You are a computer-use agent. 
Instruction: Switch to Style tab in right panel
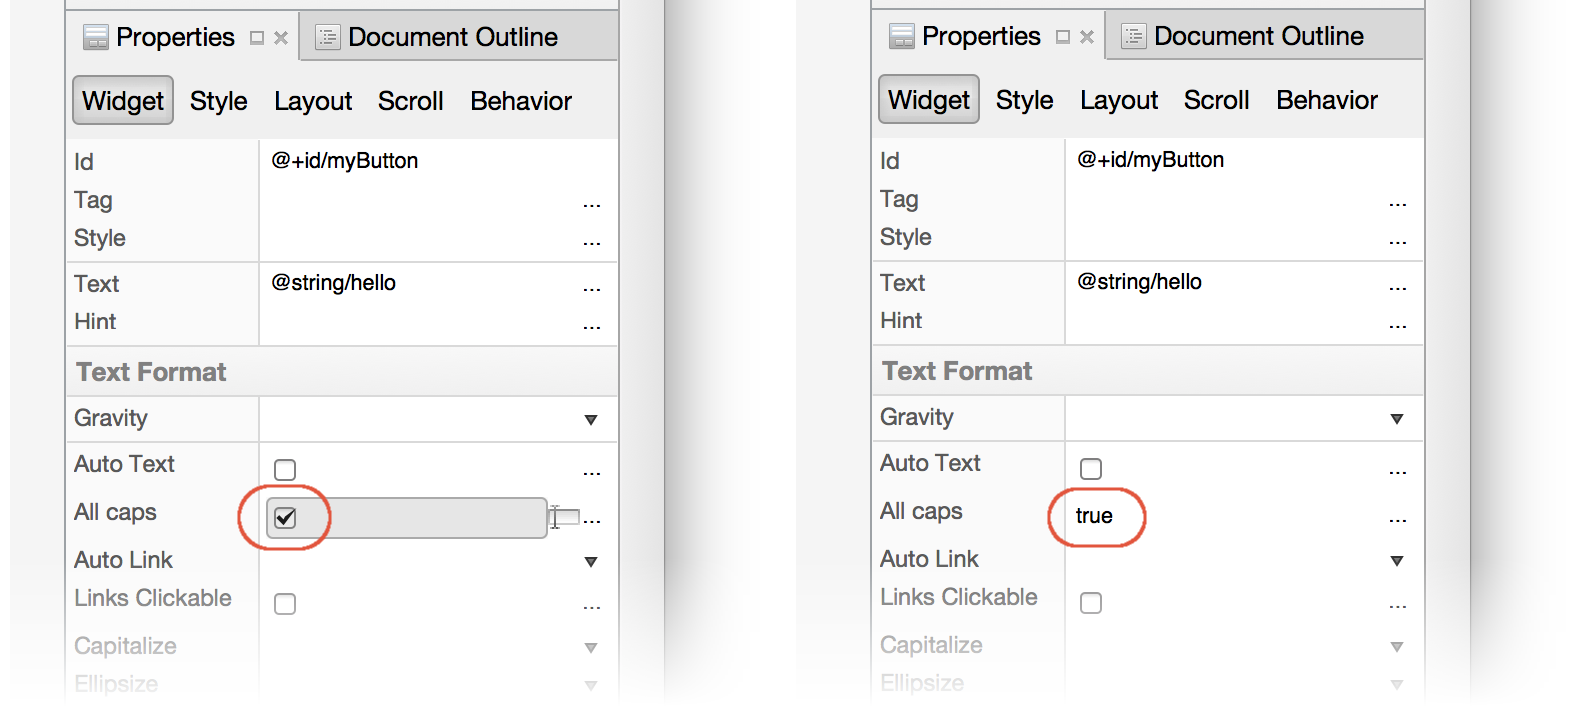[1025, 100]
